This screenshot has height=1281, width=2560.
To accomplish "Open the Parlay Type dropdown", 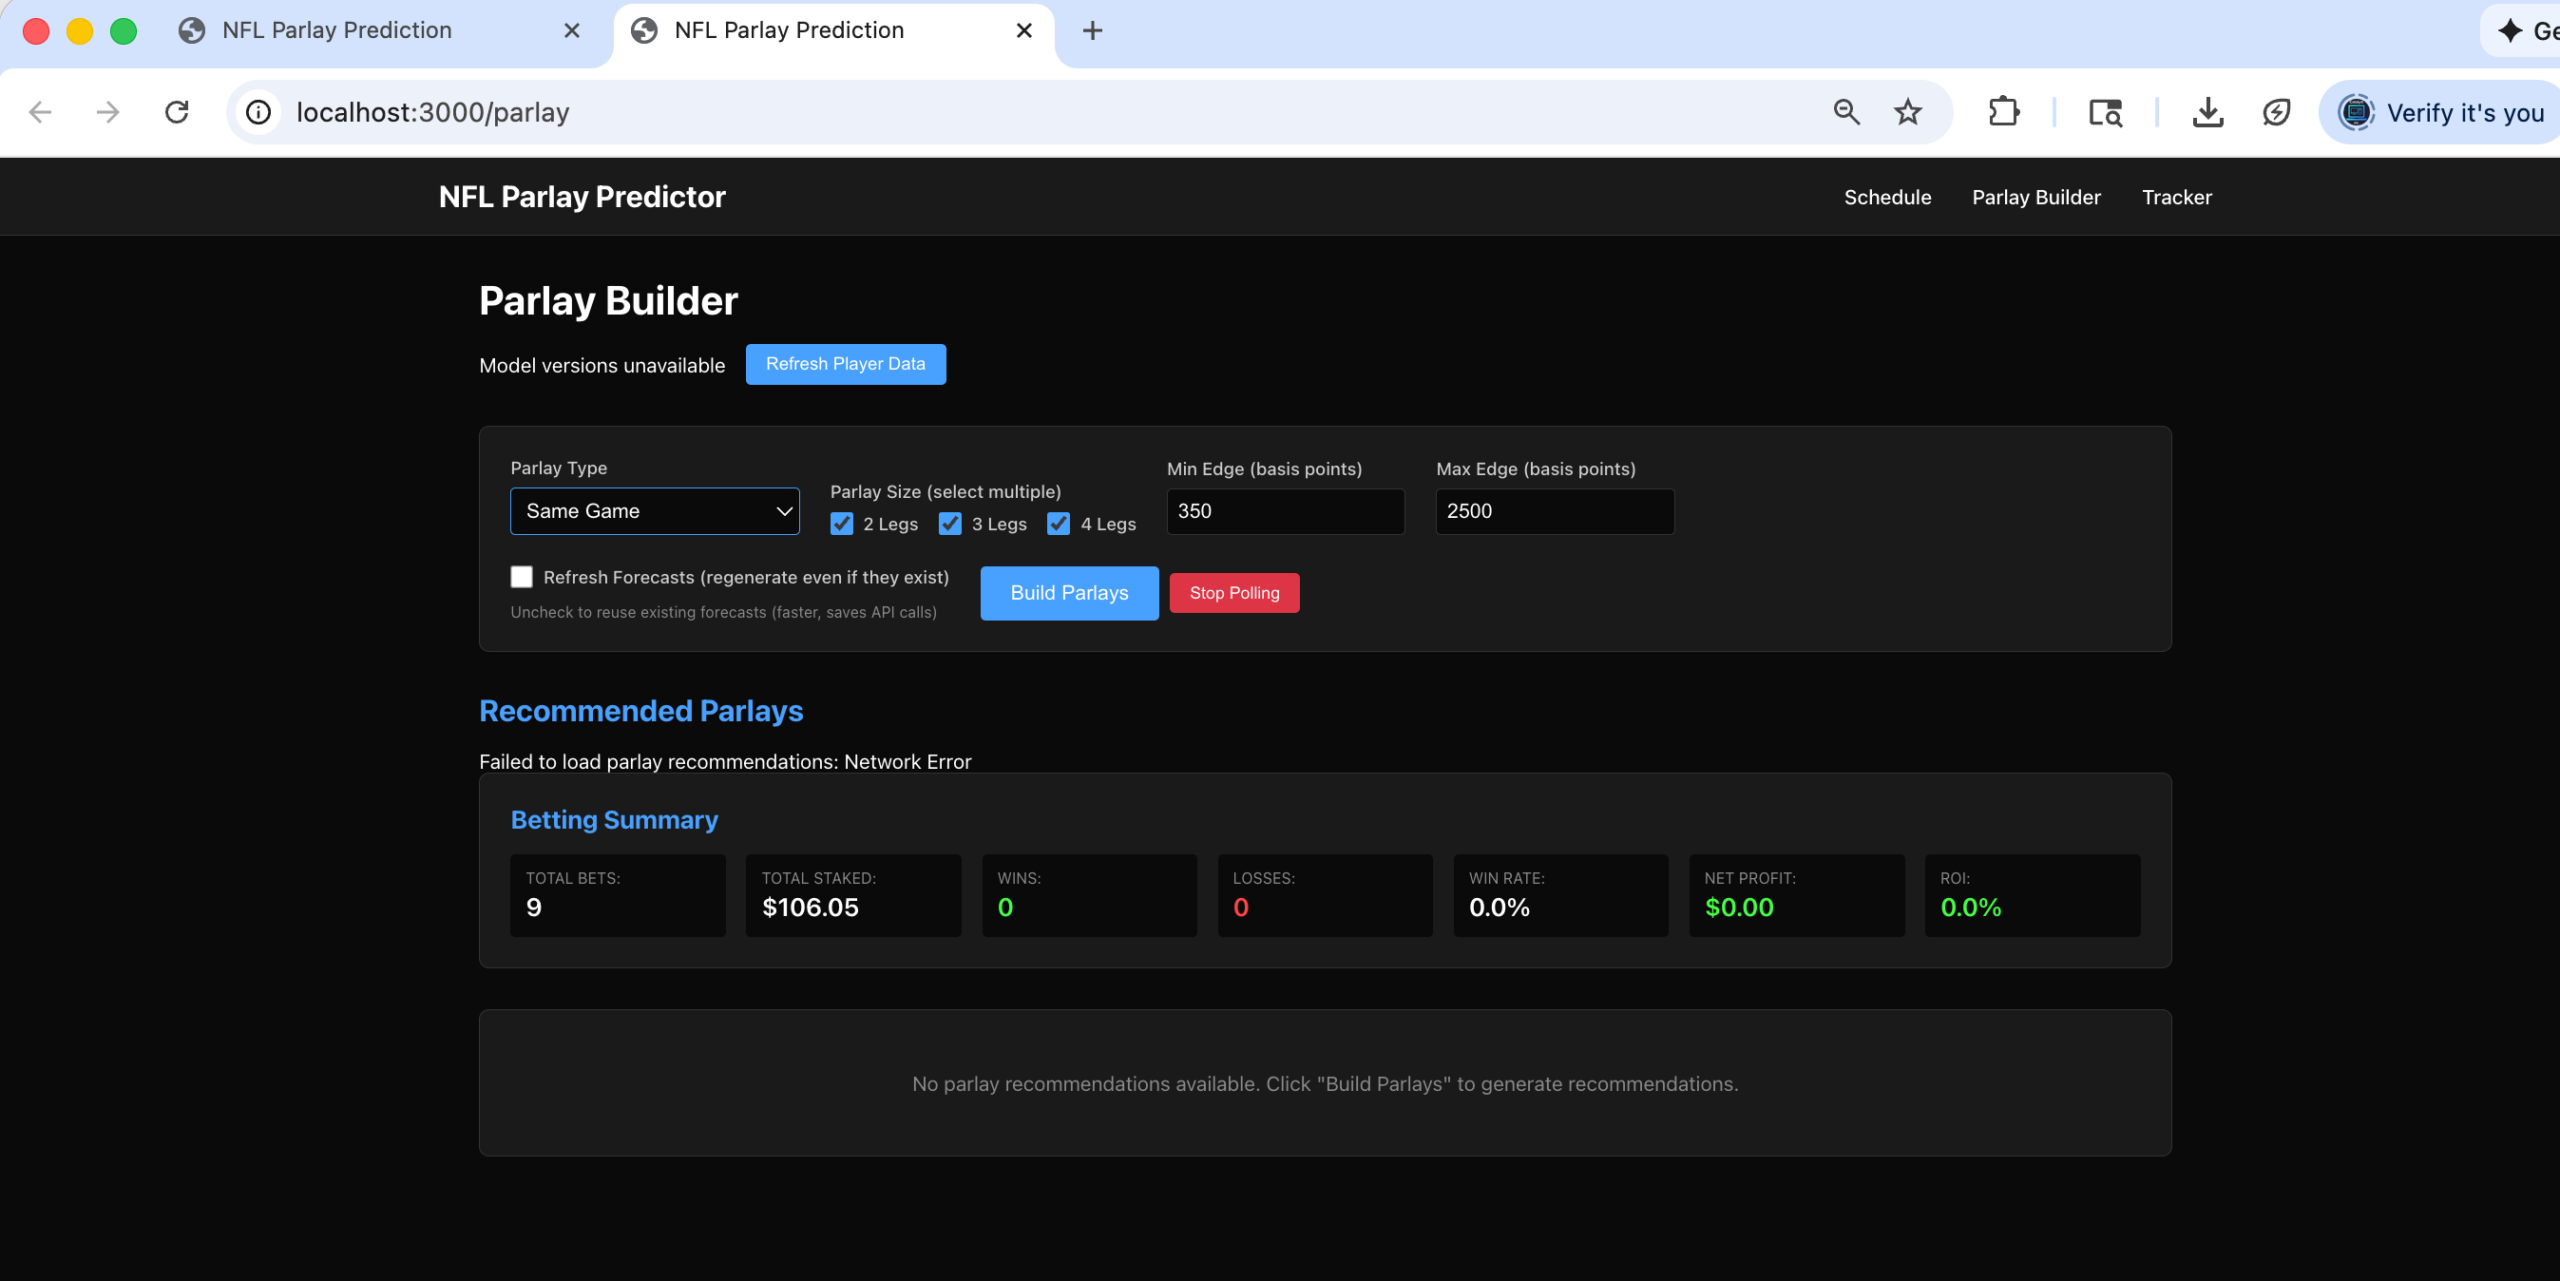I will coord(654,511).
